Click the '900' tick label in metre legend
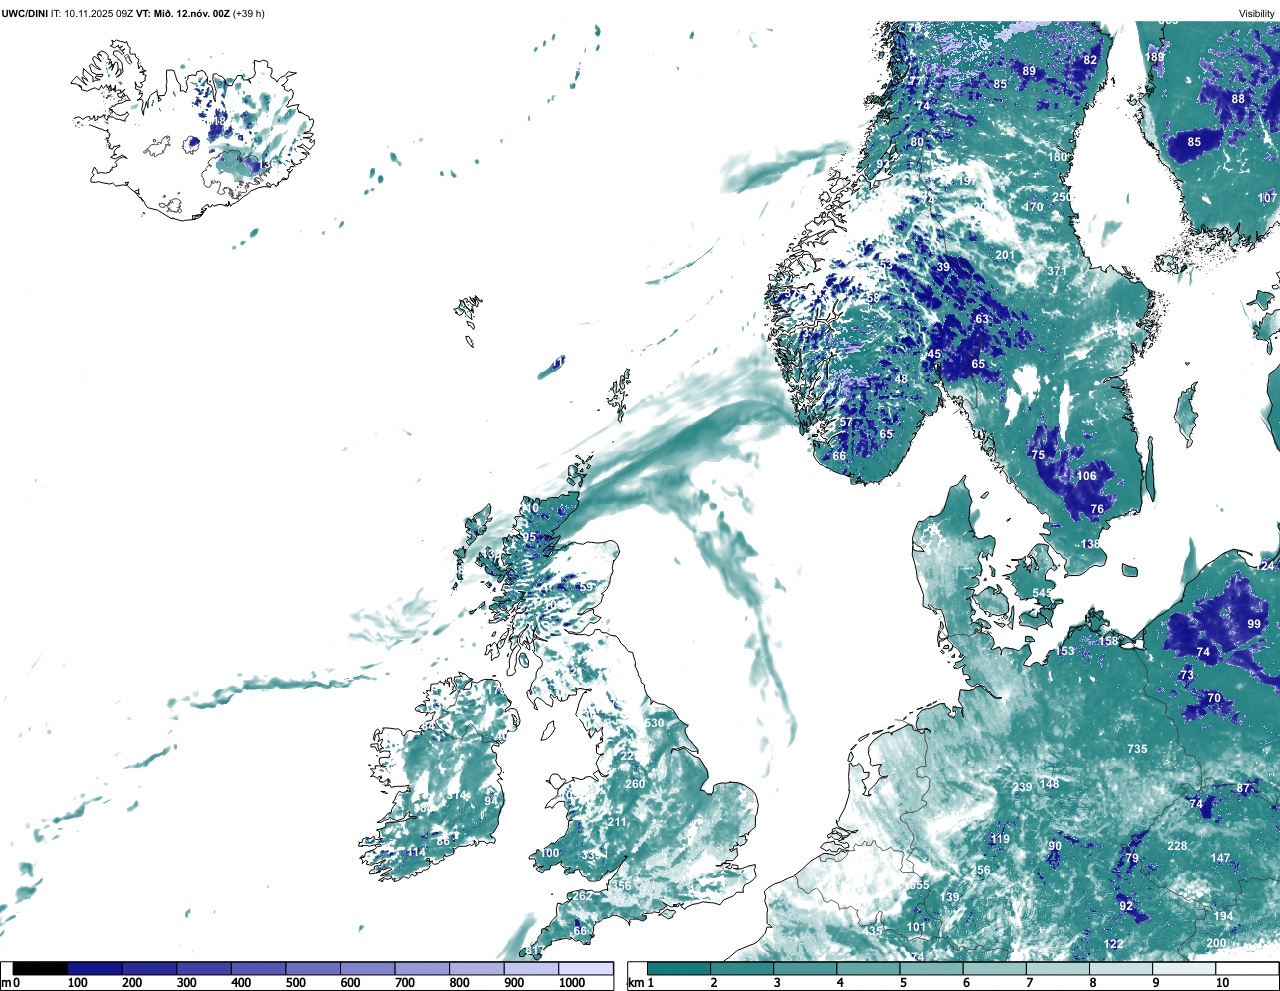This screenshot has width=1280, height=991. click(x=514, y=983)
